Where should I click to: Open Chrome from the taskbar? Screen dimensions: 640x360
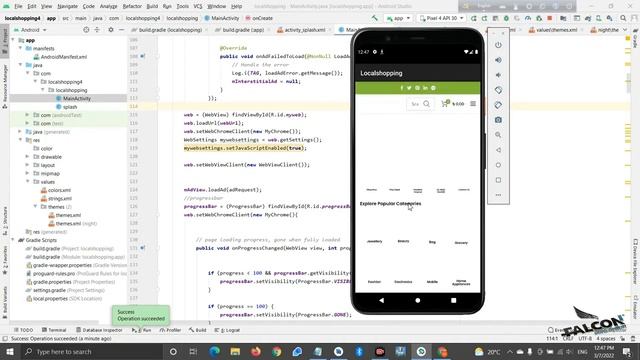[x=276, y=351]
